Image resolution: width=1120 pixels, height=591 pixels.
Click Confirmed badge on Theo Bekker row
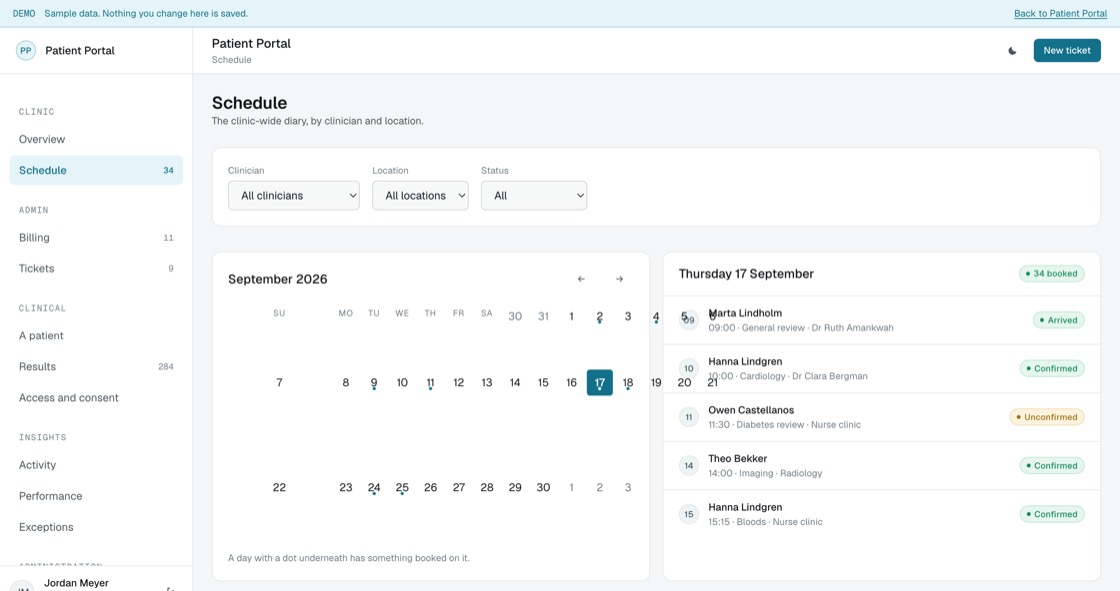tap(1051, 466)
